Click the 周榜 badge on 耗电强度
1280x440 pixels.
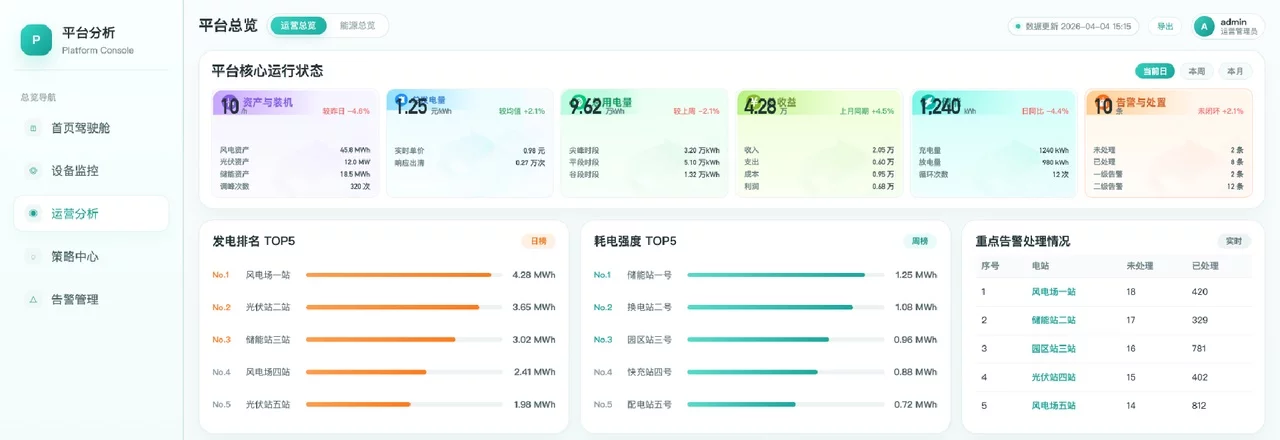[920, 241]
